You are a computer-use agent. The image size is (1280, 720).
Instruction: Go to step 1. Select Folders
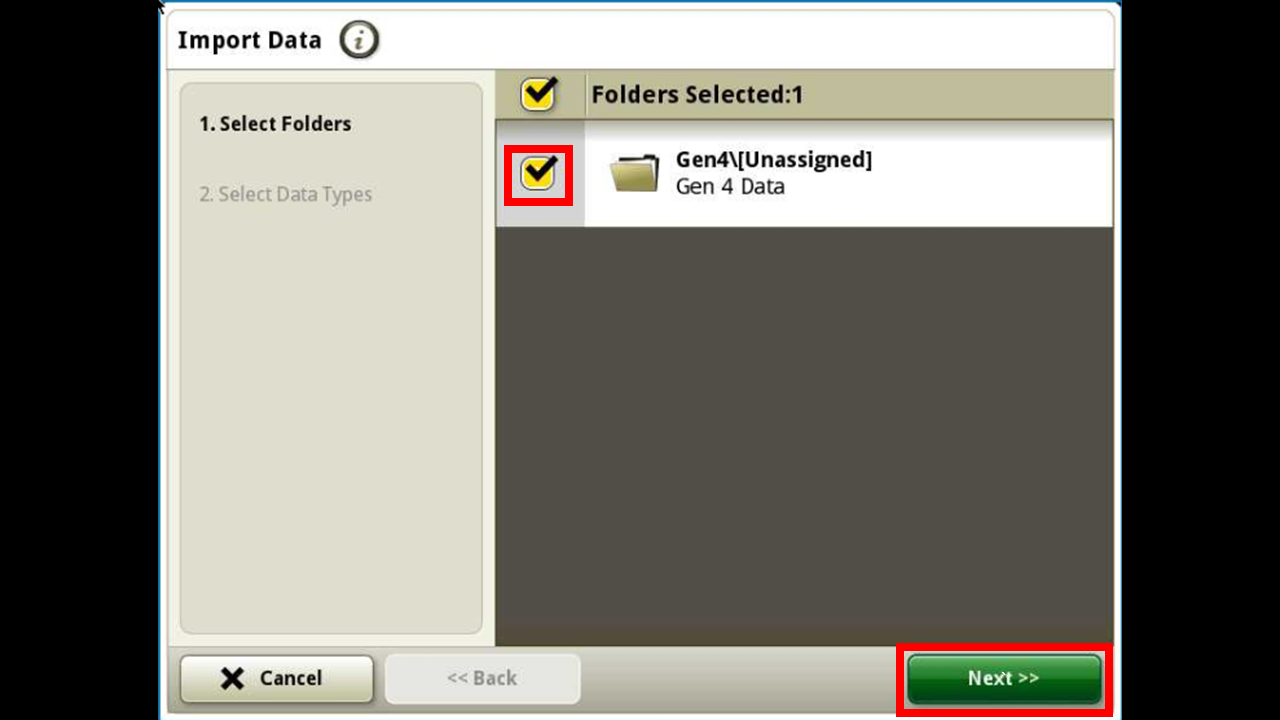click(275, 124)
